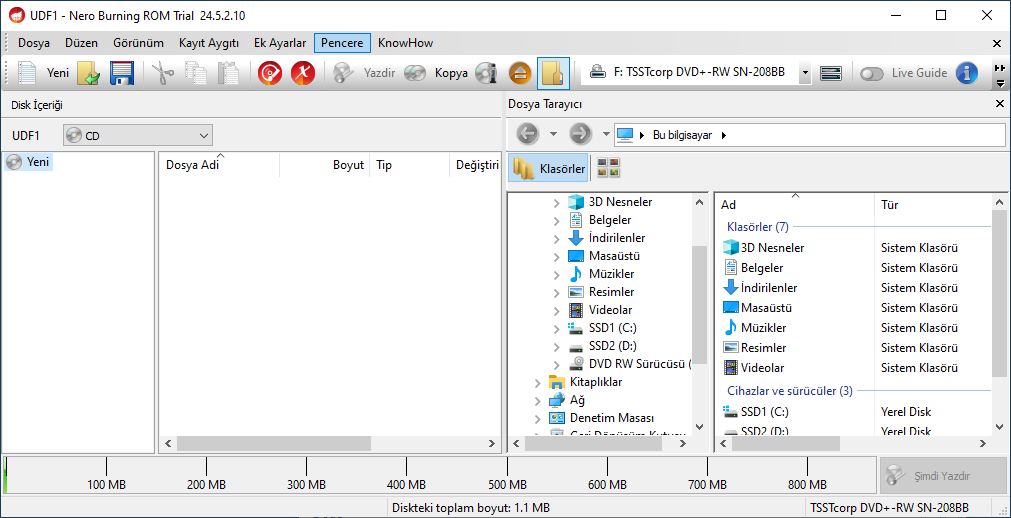Image resolution: width=1011 pixels, height=518 pixels.
Task: Select Müzikler in folder tree
Action: (601, 274)
